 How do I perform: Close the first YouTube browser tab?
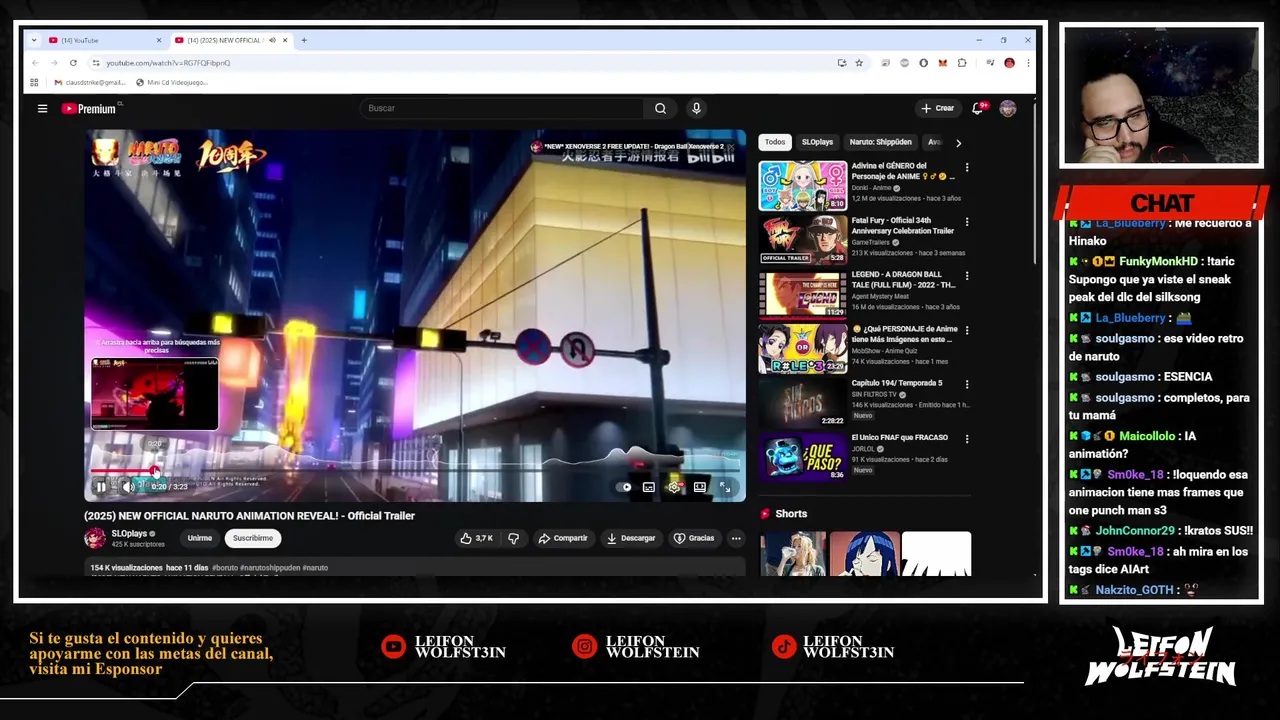coord(158,40)
